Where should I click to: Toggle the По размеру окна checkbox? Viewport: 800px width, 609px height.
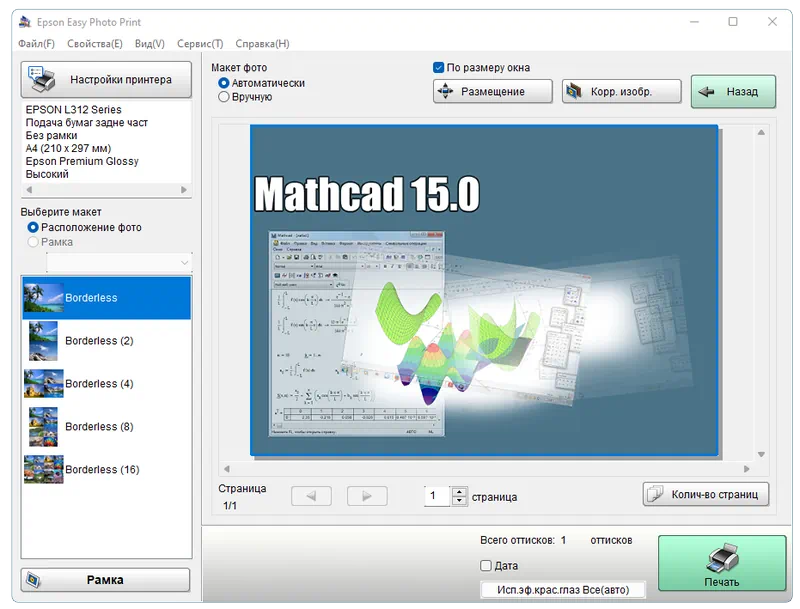(438, 67)
